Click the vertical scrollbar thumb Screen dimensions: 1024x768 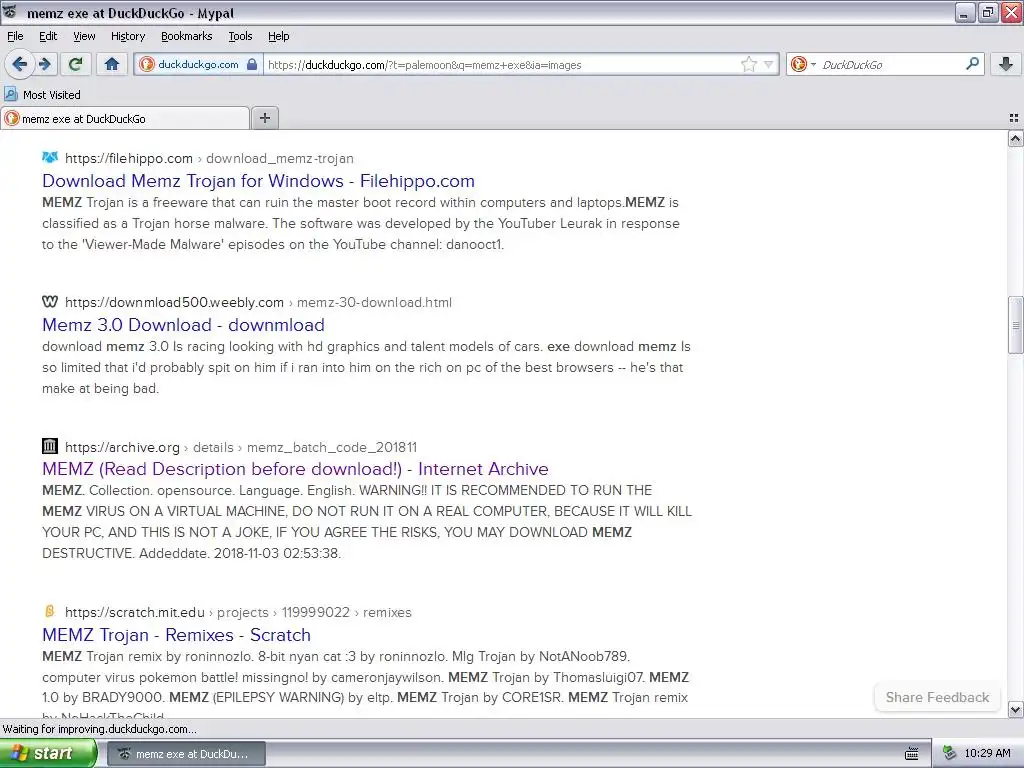tap(1016, 325)
